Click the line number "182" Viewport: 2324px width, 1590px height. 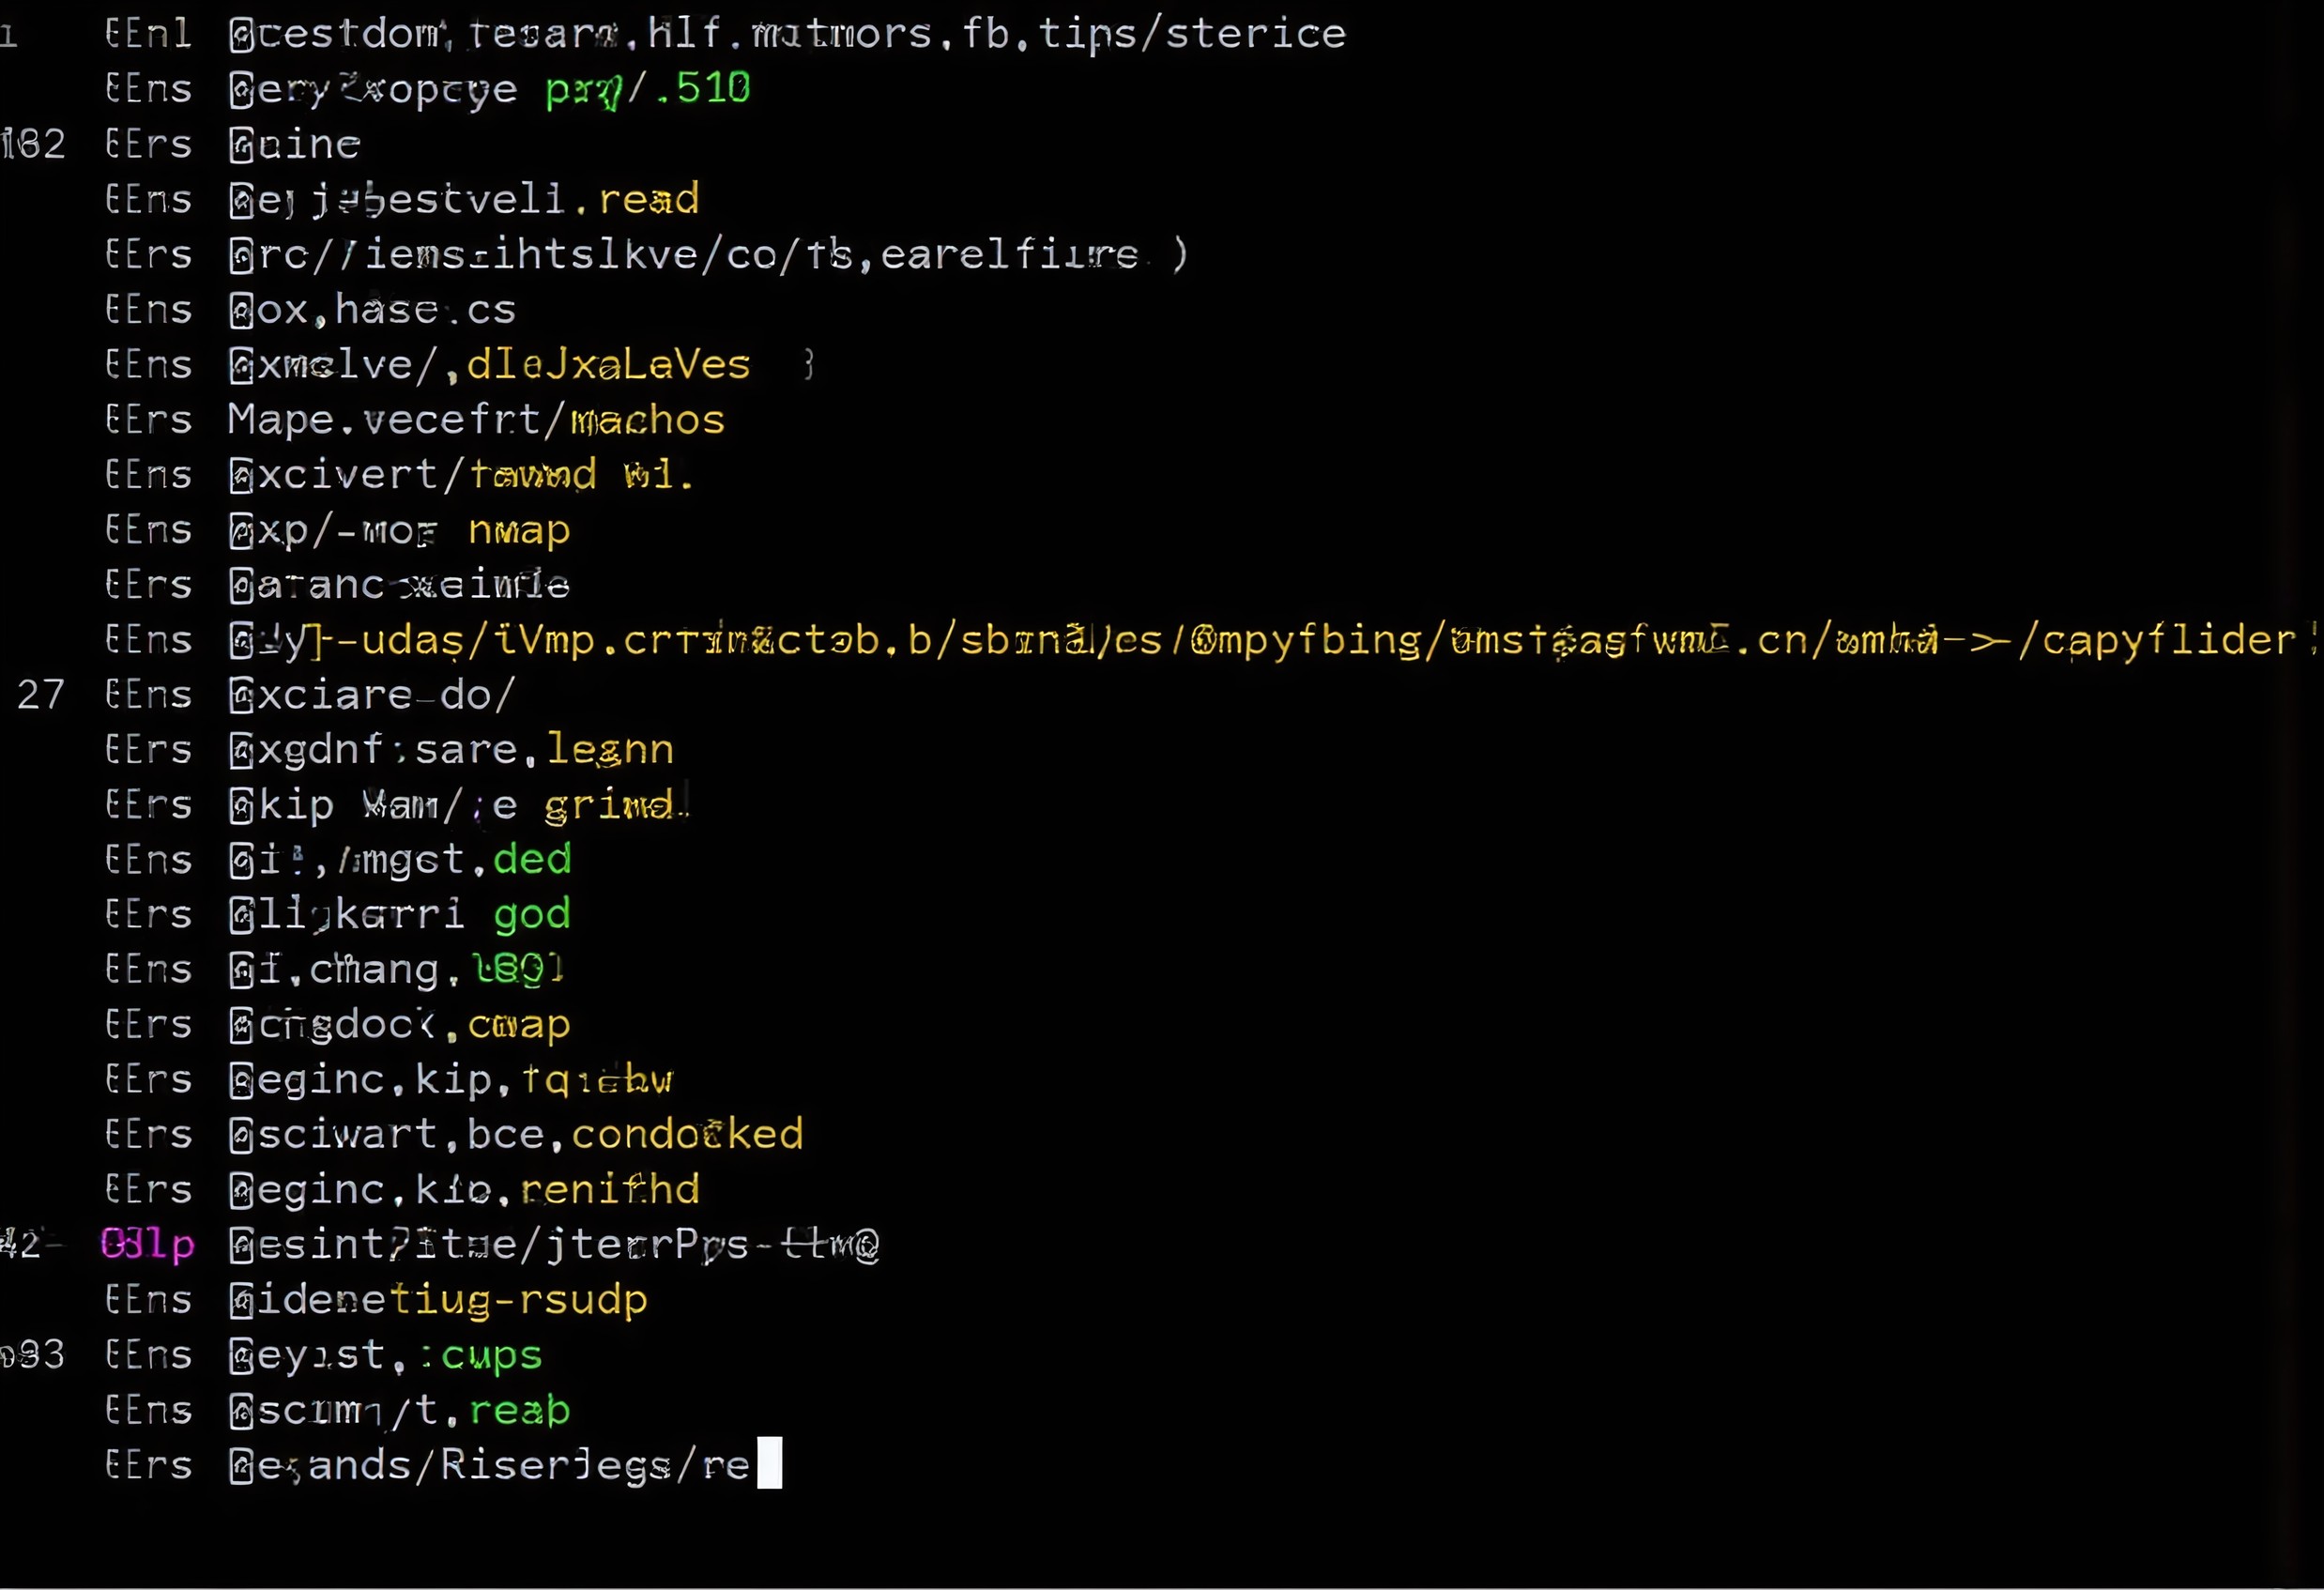(33, 145)
